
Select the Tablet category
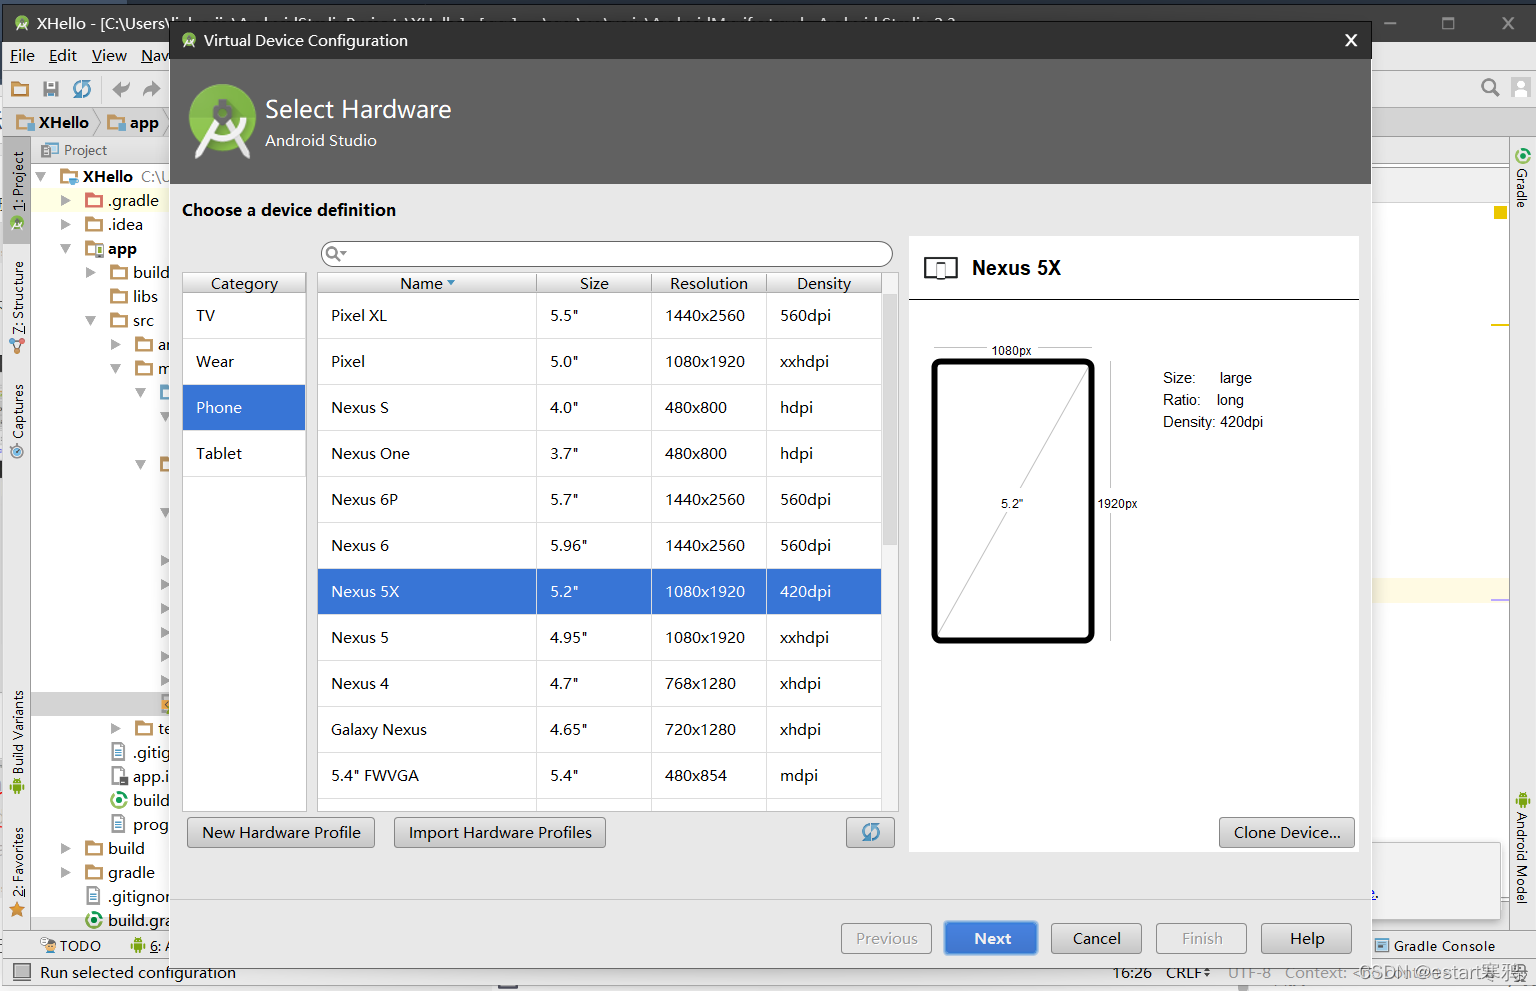244,453
